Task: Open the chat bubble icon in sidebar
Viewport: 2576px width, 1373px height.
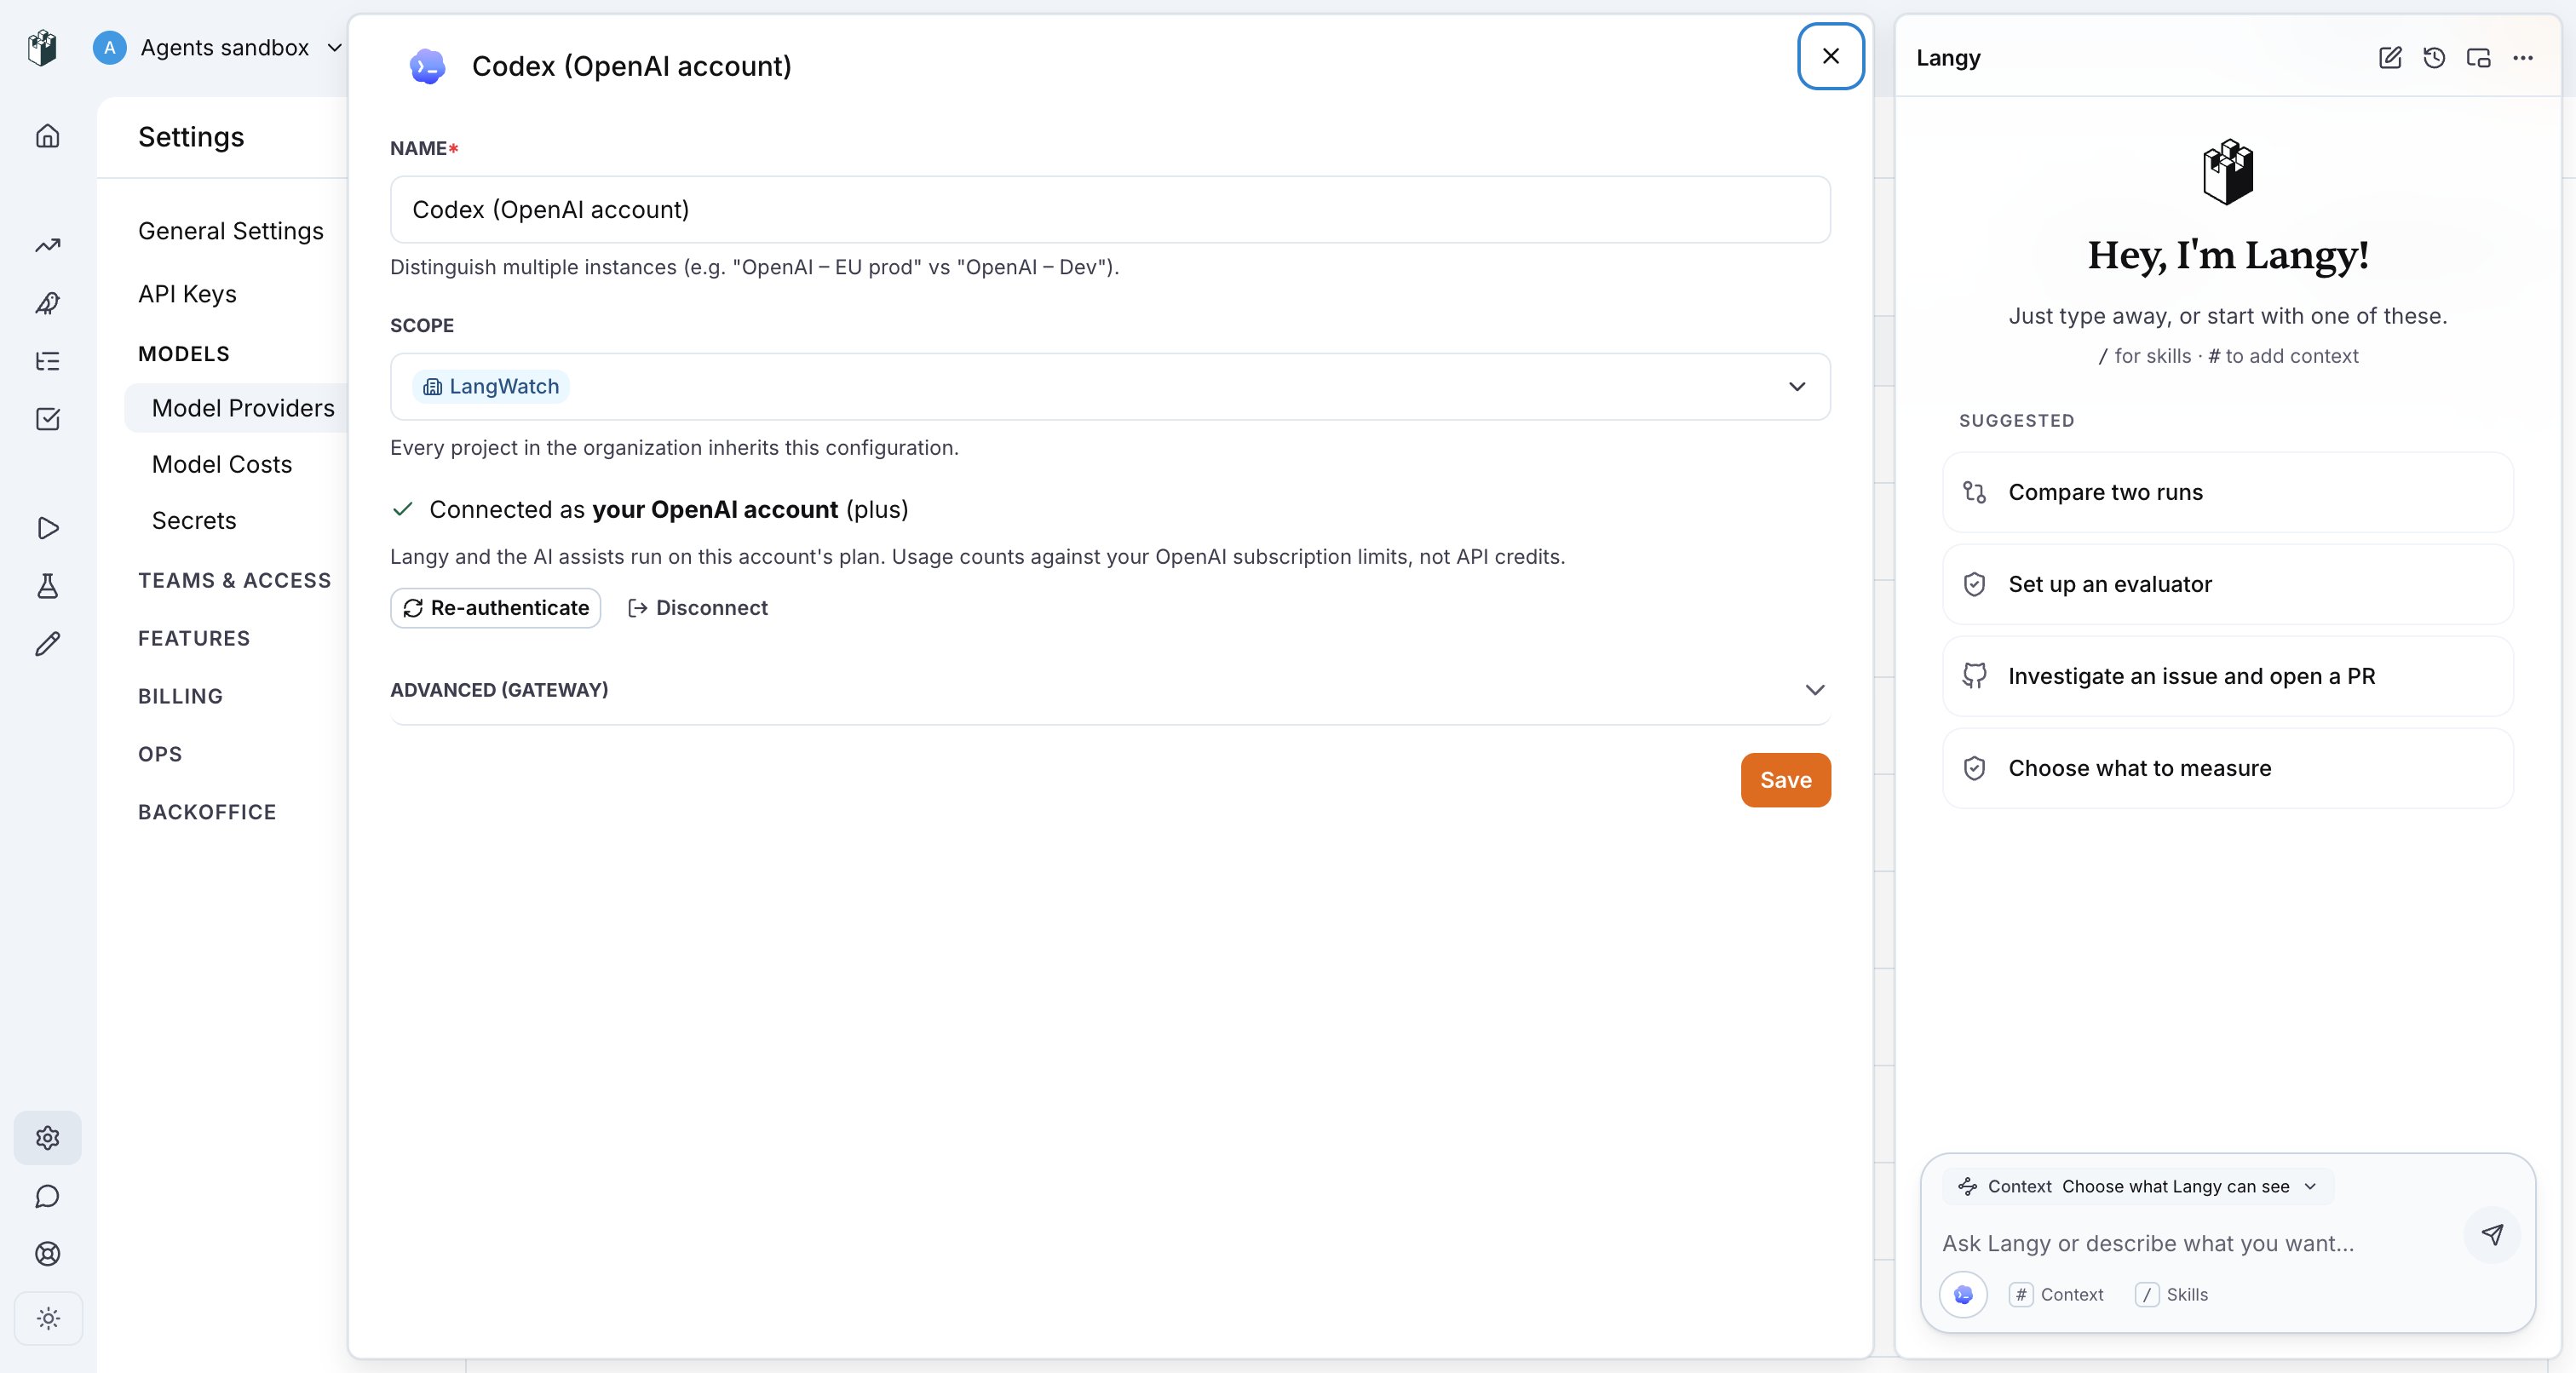Action: coord(48,1196)
